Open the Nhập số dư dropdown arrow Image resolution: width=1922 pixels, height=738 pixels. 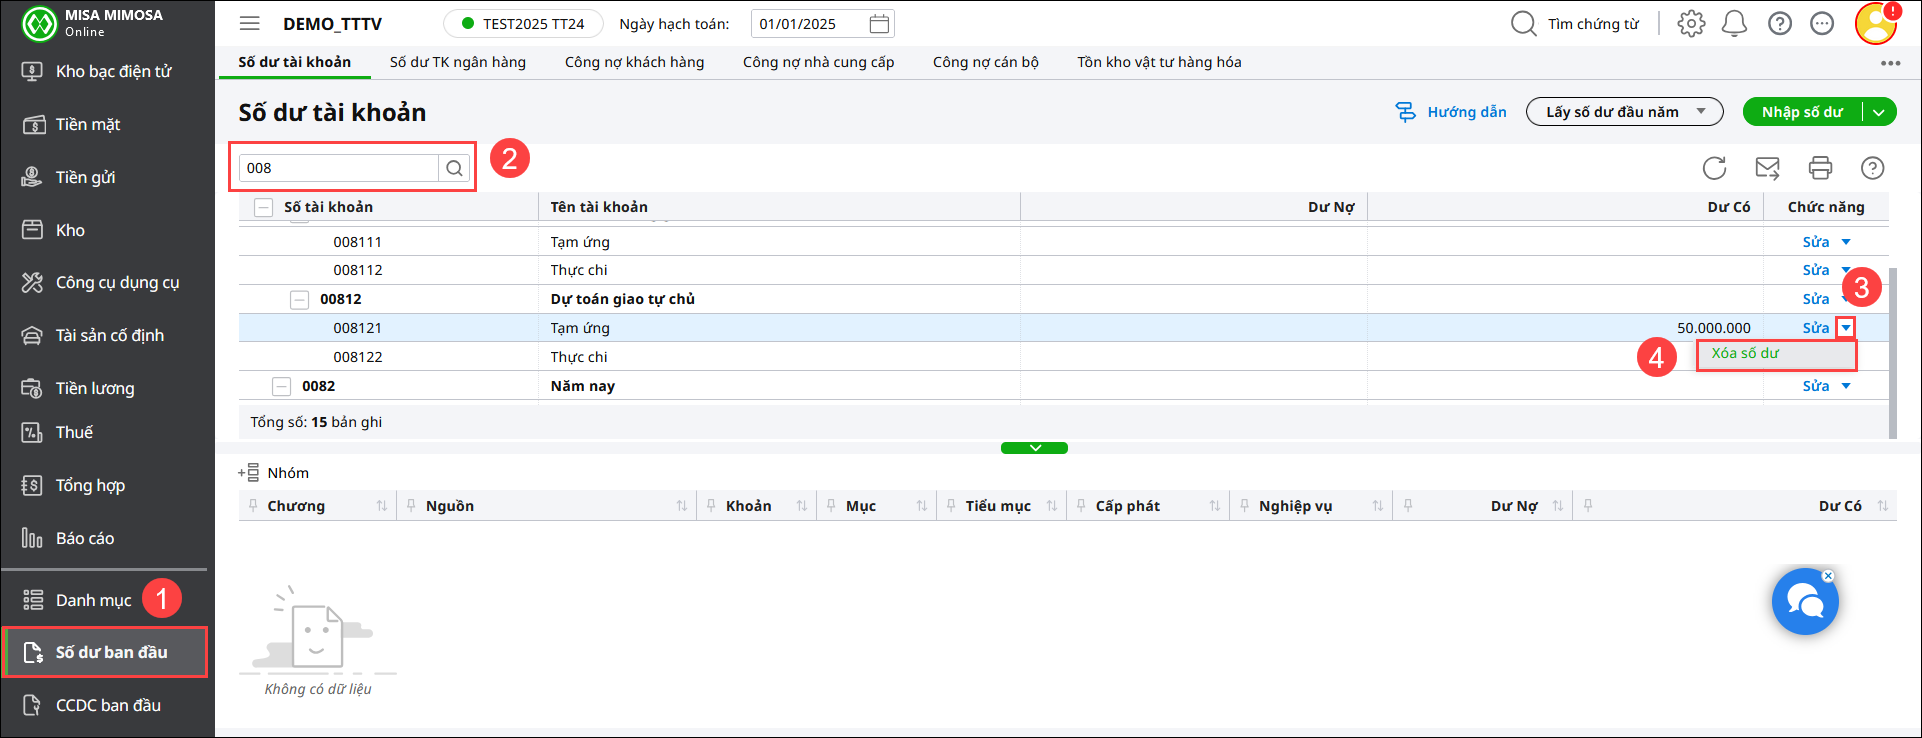[1879, 112]
